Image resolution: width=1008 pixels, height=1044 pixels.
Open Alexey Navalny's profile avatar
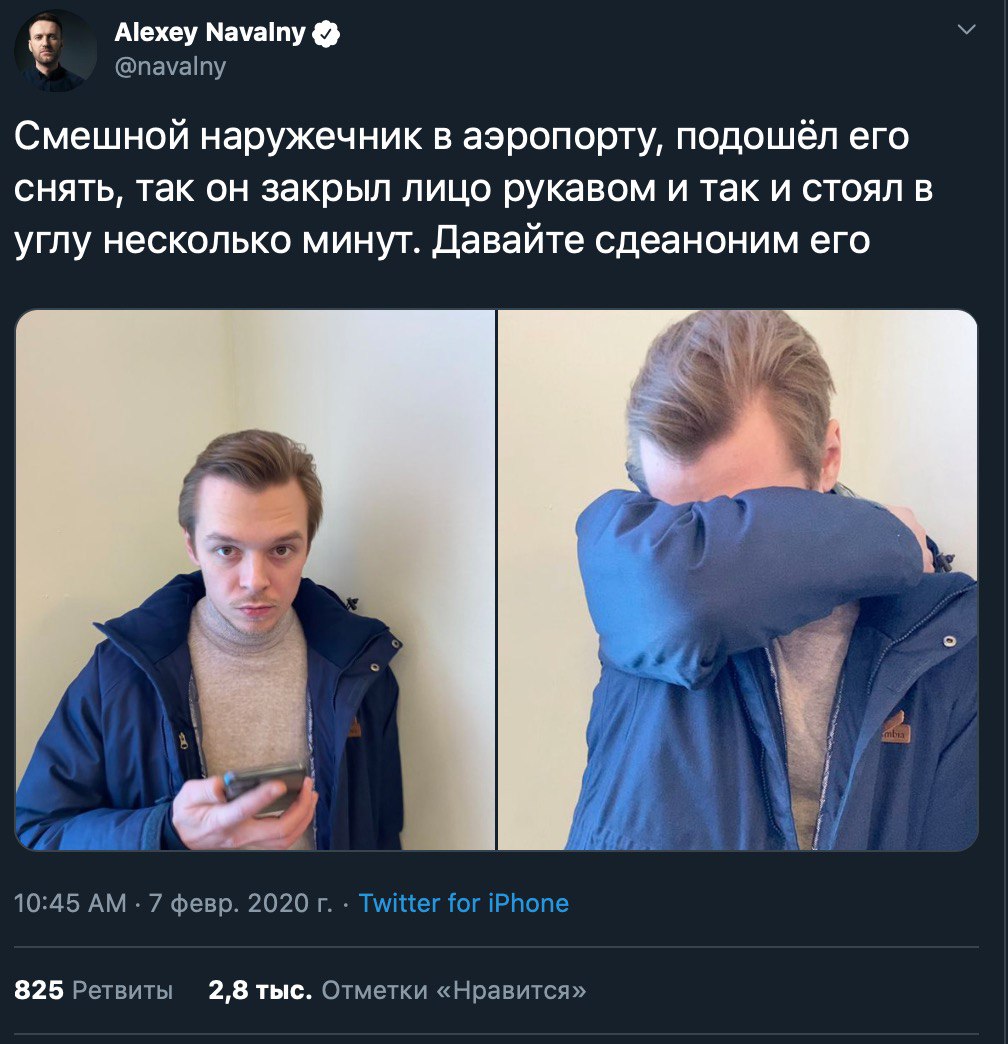[x=55, y=50]
